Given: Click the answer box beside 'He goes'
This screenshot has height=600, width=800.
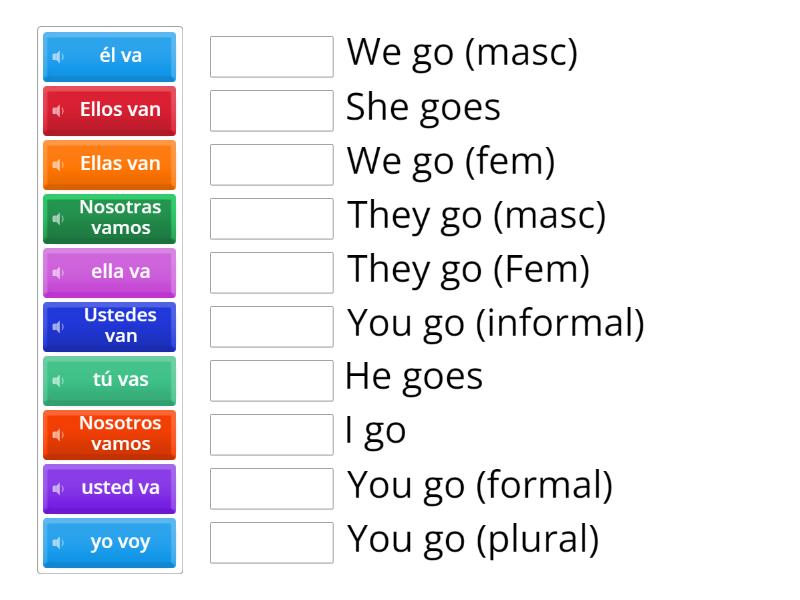Looking at the screenshot, I should pos(271,380).
